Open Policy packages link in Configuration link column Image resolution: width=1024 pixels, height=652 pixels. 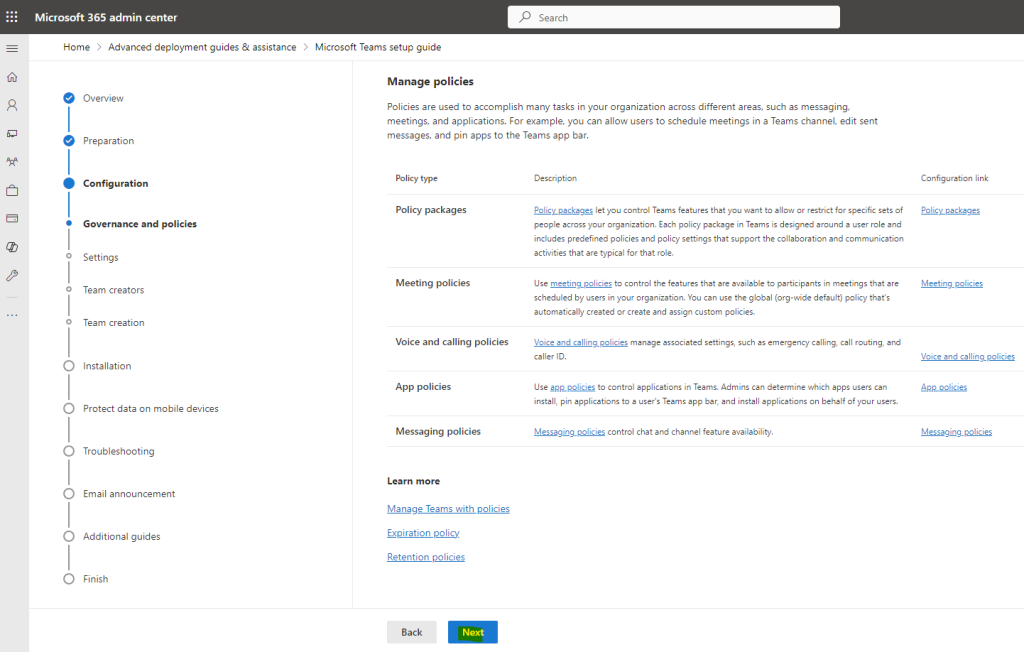[x=950, y=210]
